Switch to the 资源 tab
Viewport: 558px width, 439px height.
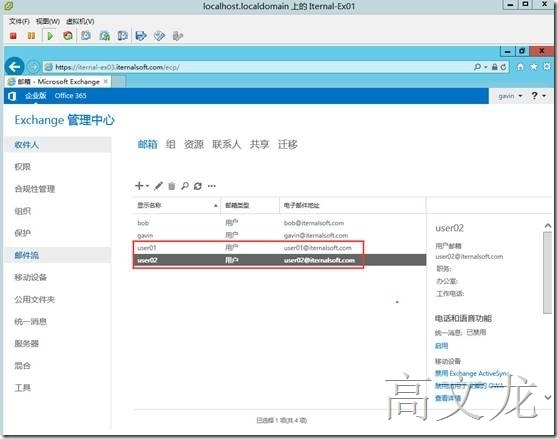194,144
